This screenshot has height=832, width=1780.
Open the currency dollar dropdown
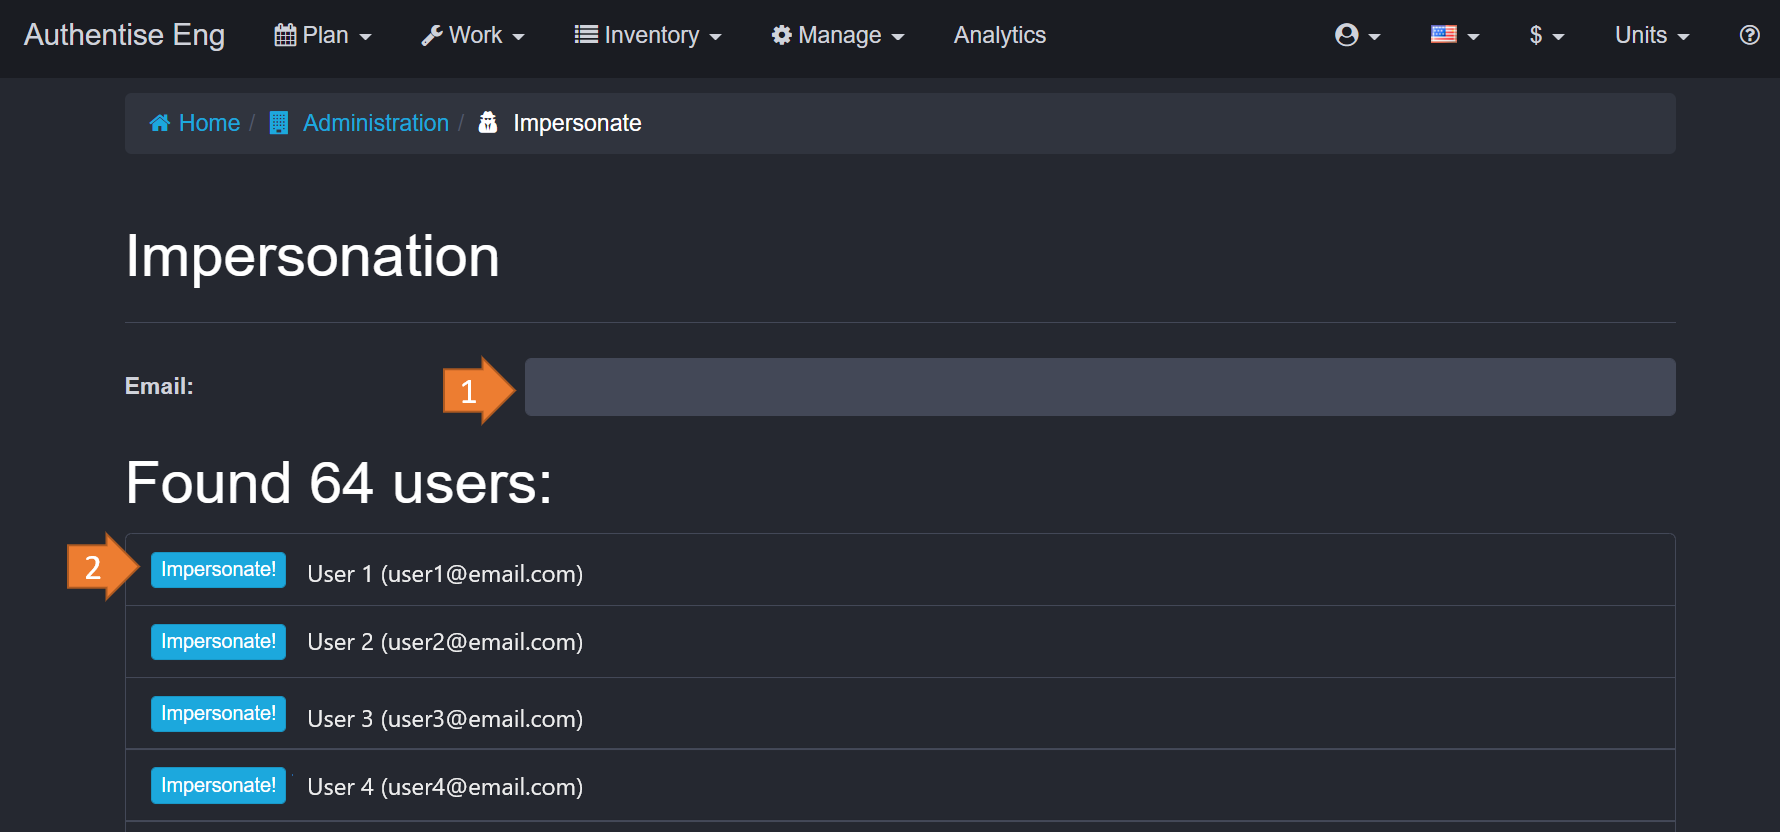[x=1545, y=35]
